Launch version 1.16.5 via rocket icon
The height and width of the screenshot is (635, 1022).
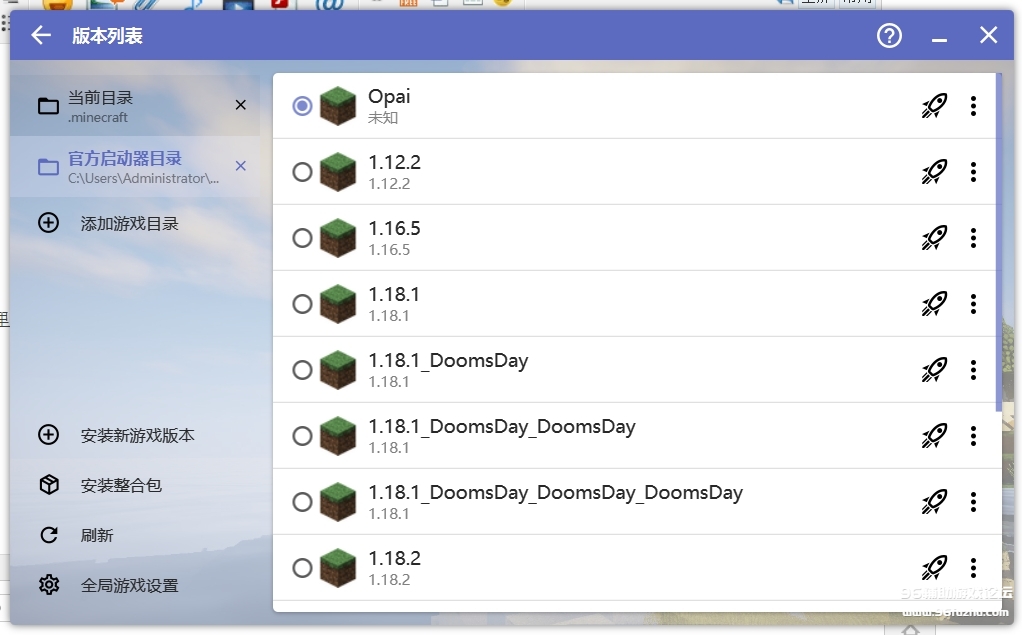click(x=934, y=238)
